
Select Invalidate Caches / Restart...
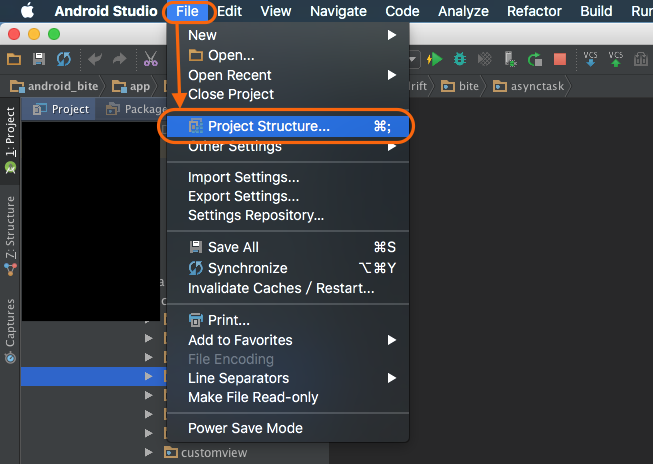pyautogui.click(x=288, y=288)
